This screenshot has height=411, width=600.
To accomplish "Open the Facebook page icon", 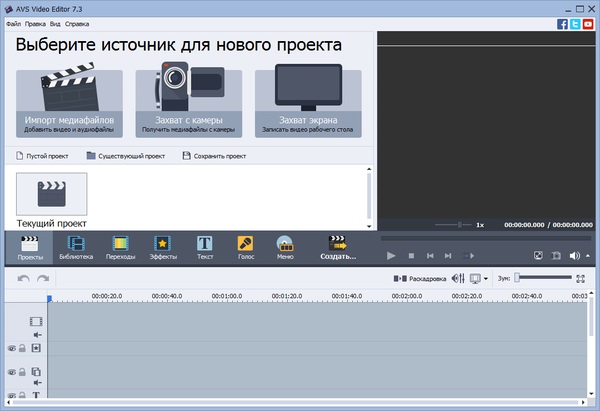I will 563,22.
